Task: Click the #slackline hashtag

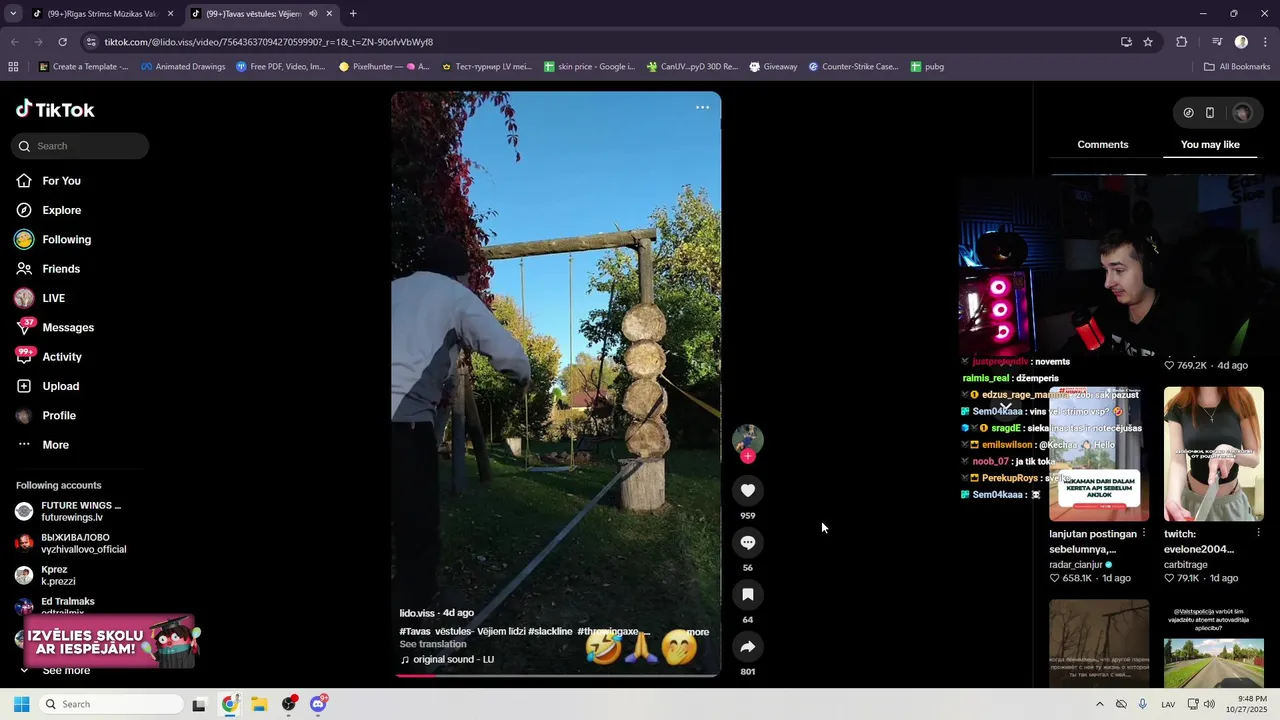Action: tap(550, 632)
